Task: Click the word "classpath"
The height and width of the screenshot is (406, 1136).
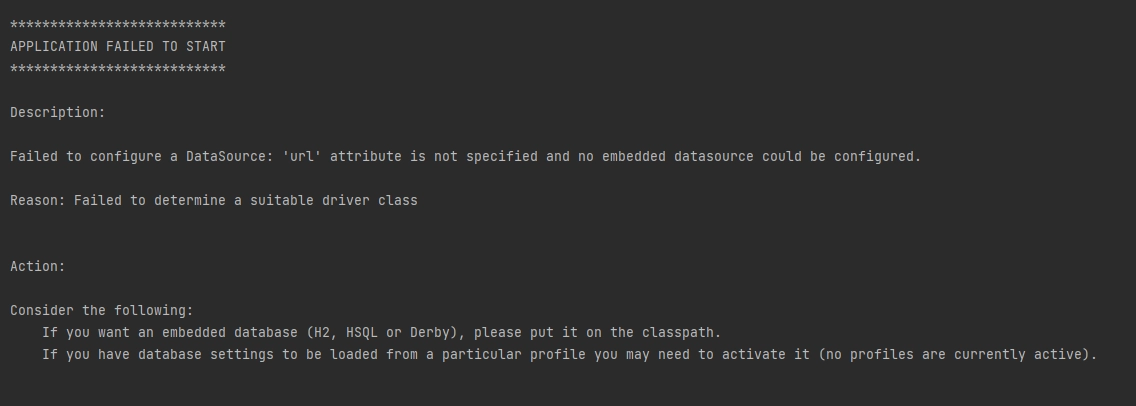Action: click(x=677, y=333)
